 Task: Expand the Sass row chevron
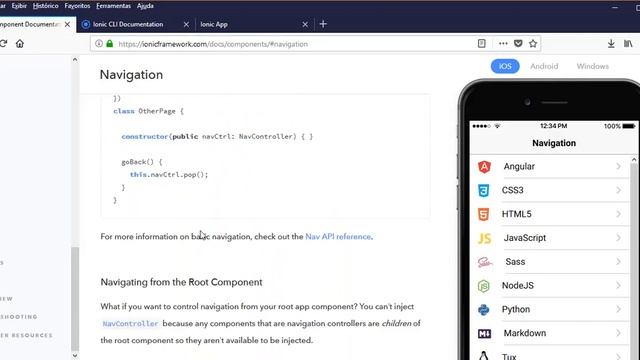tap(618, 262)
